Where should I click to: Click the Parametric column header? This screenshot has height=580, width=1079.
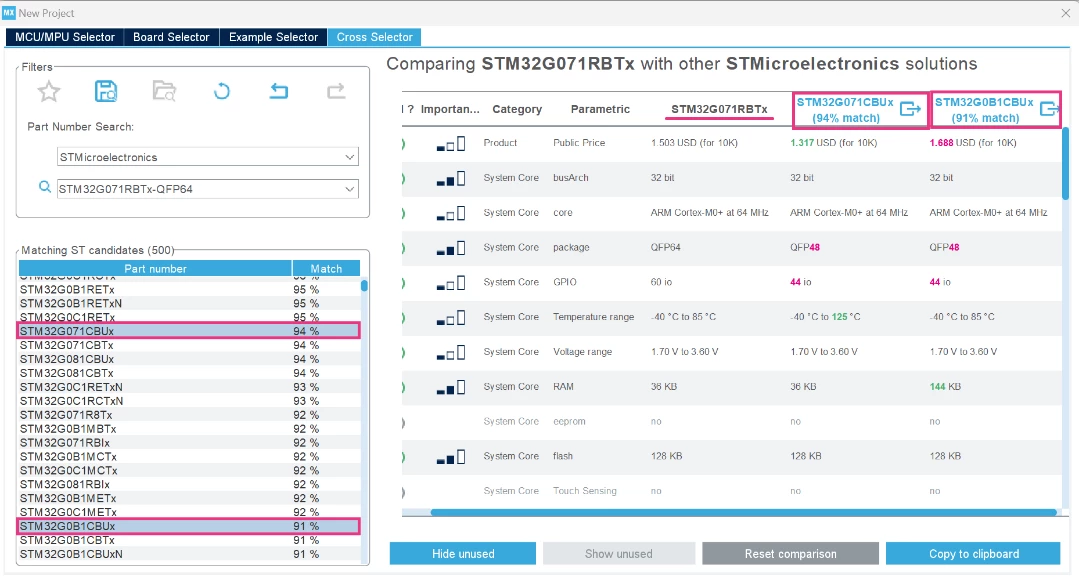pos(600,109)
